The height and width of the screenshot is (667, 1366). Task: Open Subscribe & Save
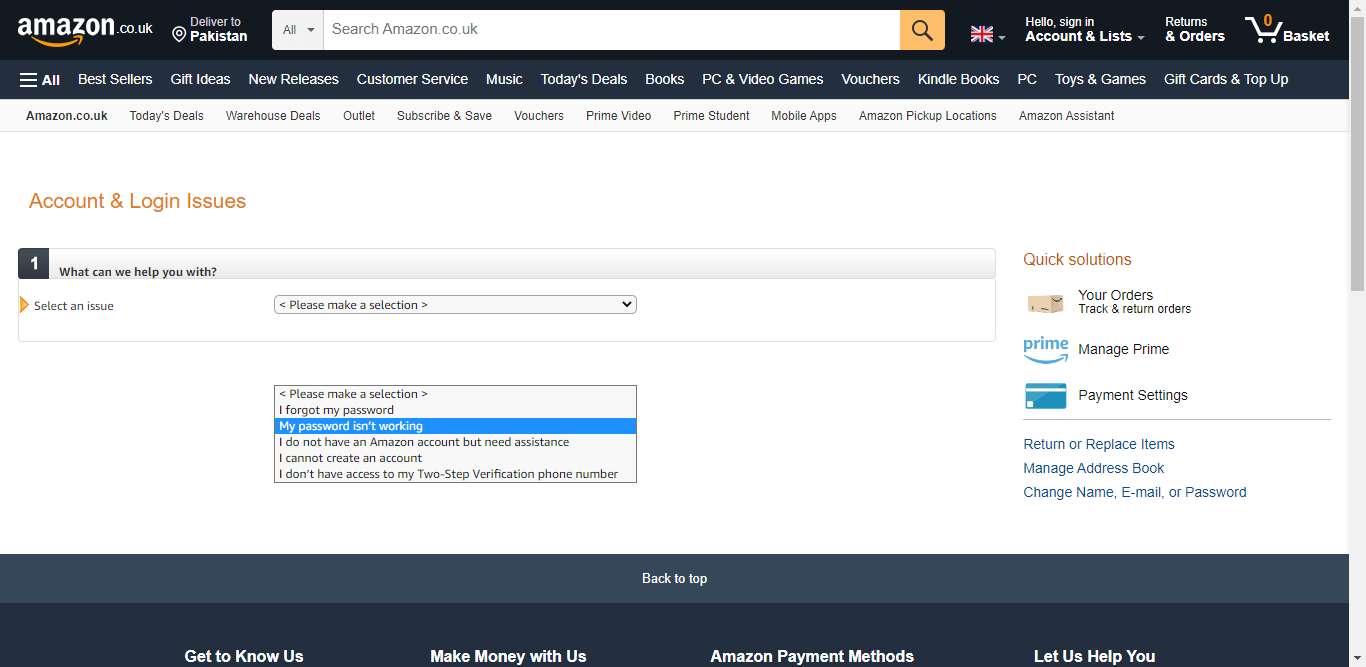click(444, 116)
